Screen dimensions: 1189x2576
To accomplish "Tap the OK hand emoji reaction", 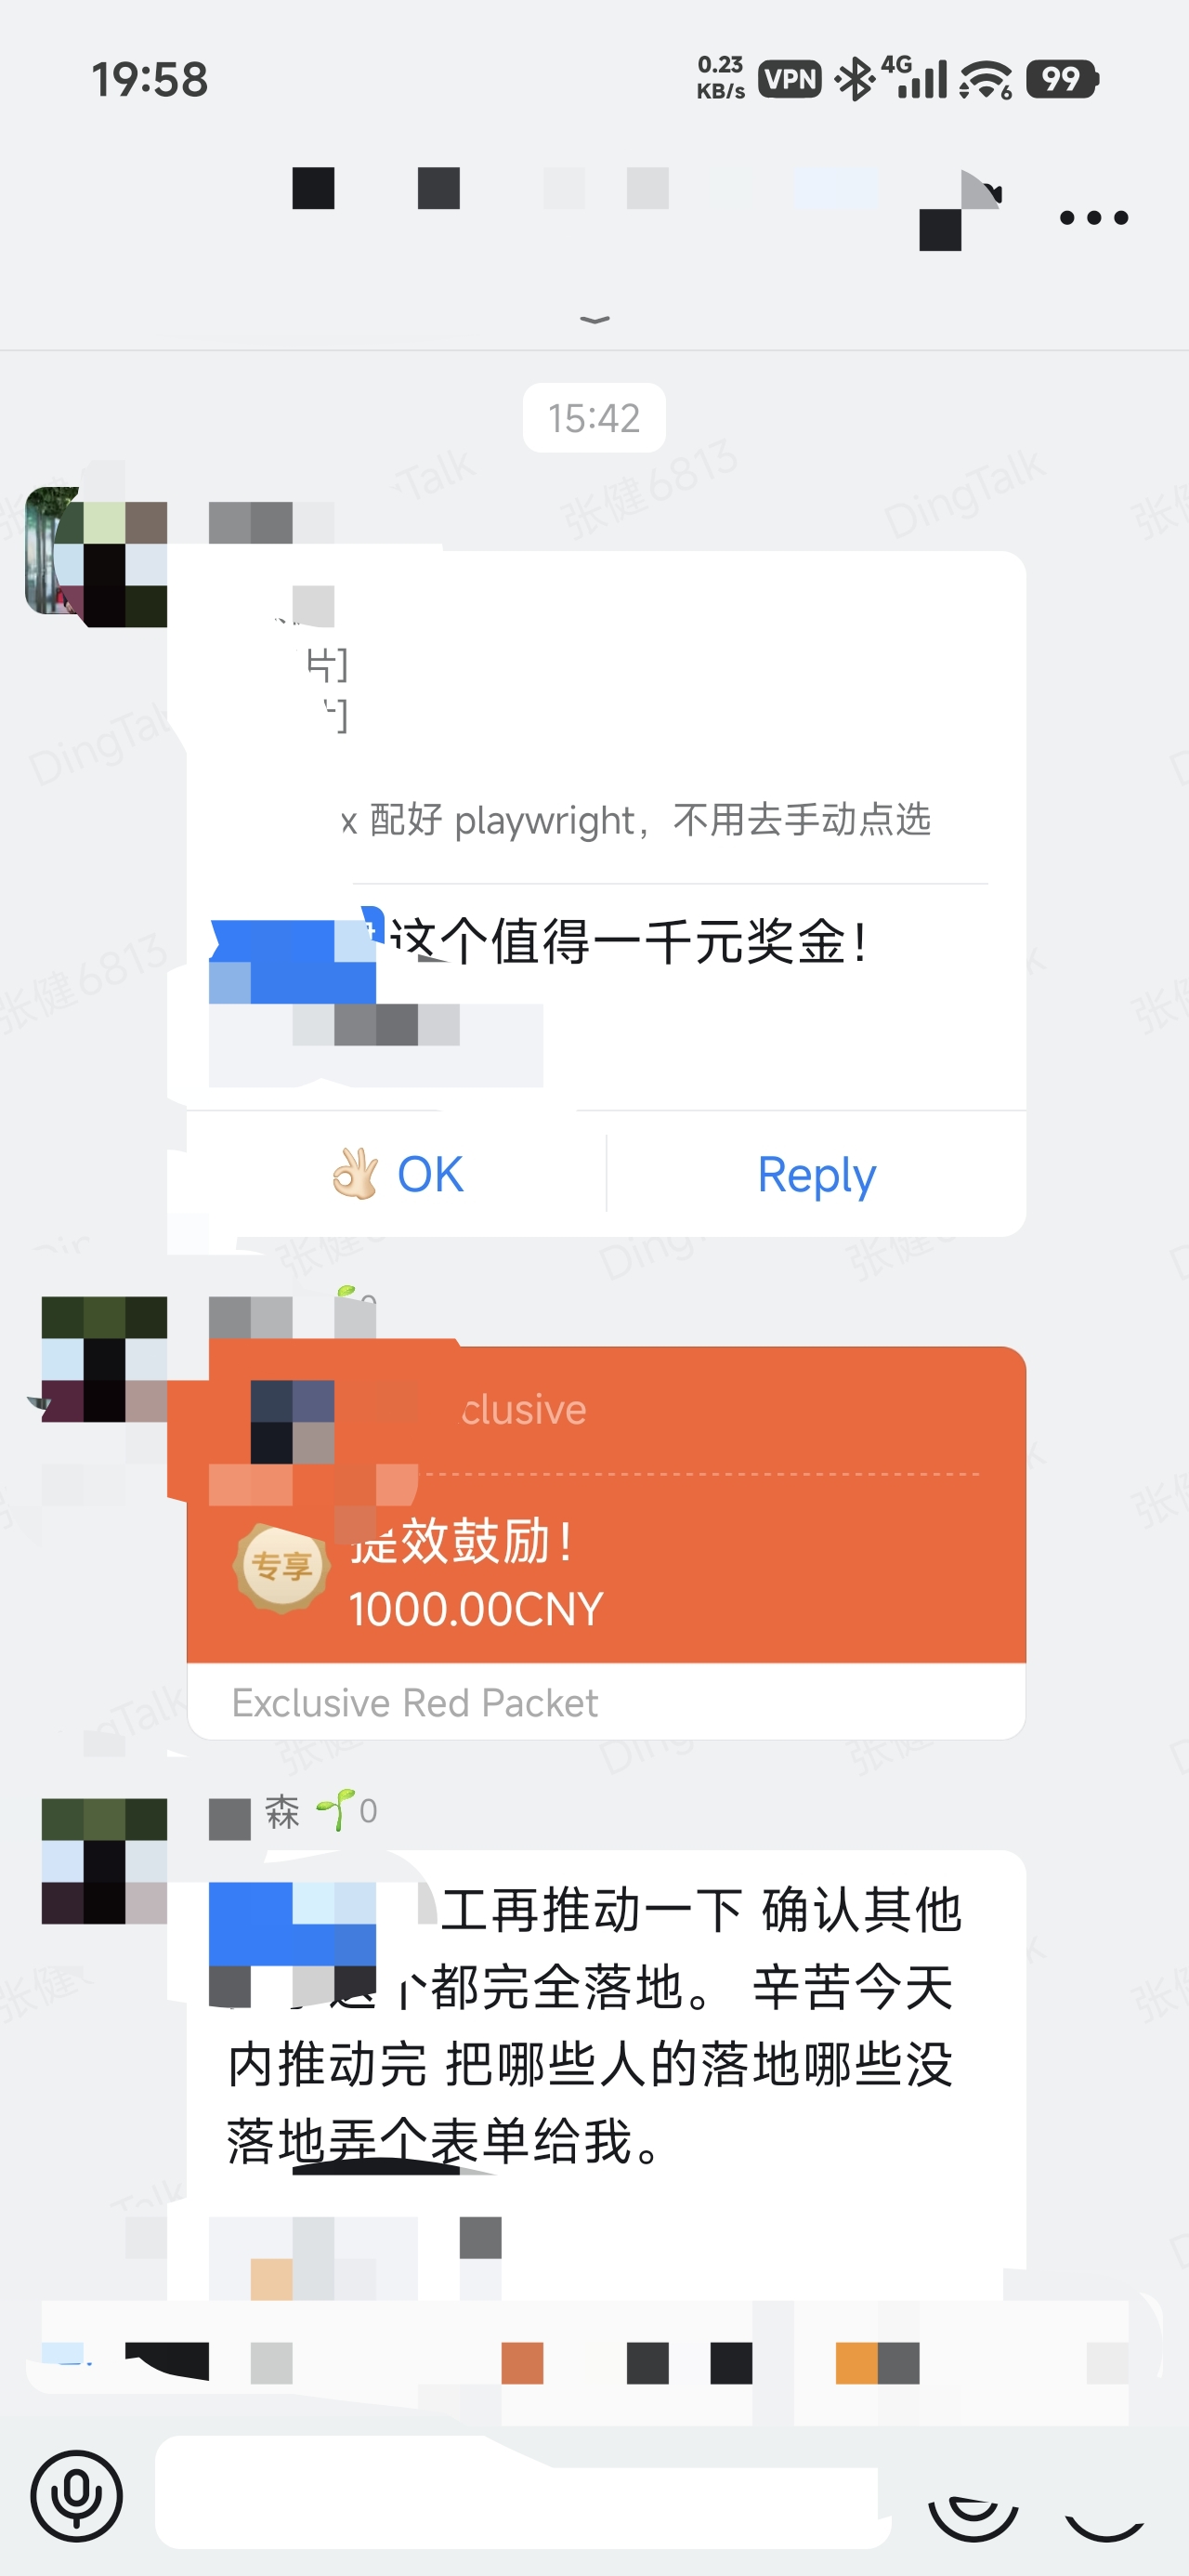I will (355, 1173).
